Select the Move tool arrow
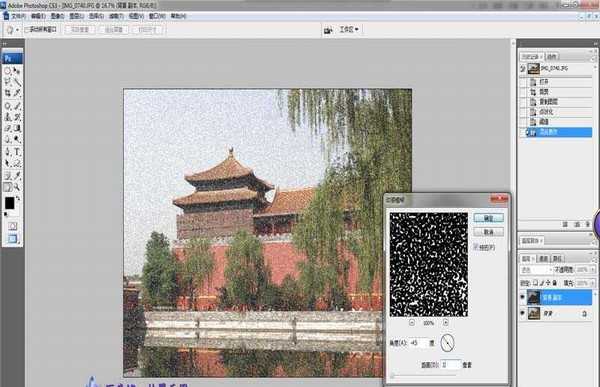The height and width of the screenshot is (387, 600). [17, 71]
